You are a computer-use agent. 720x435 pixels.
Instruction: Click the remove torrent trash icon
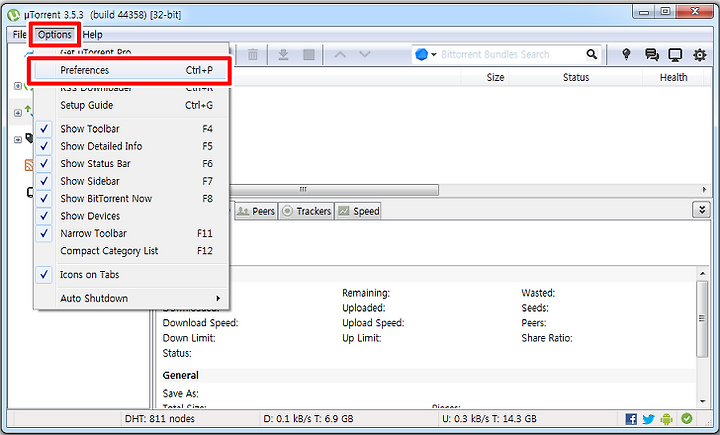253,55
